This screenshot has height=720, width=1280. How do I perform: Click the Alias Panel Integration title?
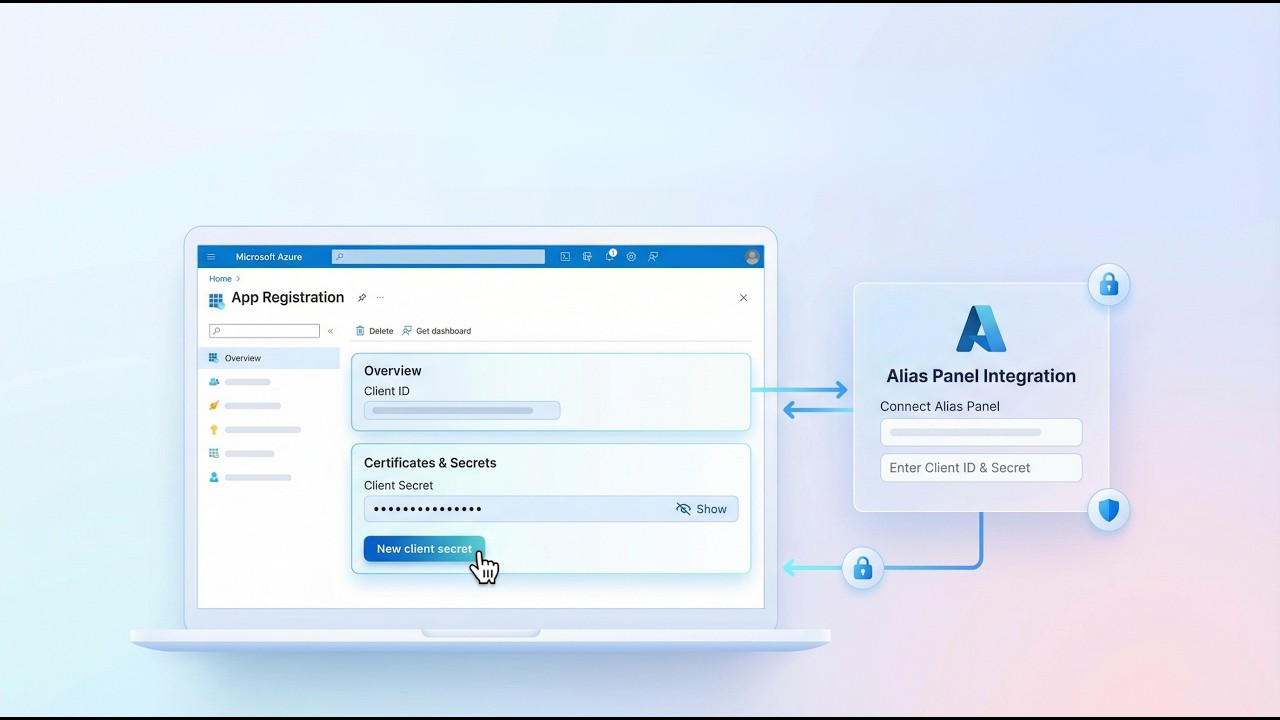point(981,376)
